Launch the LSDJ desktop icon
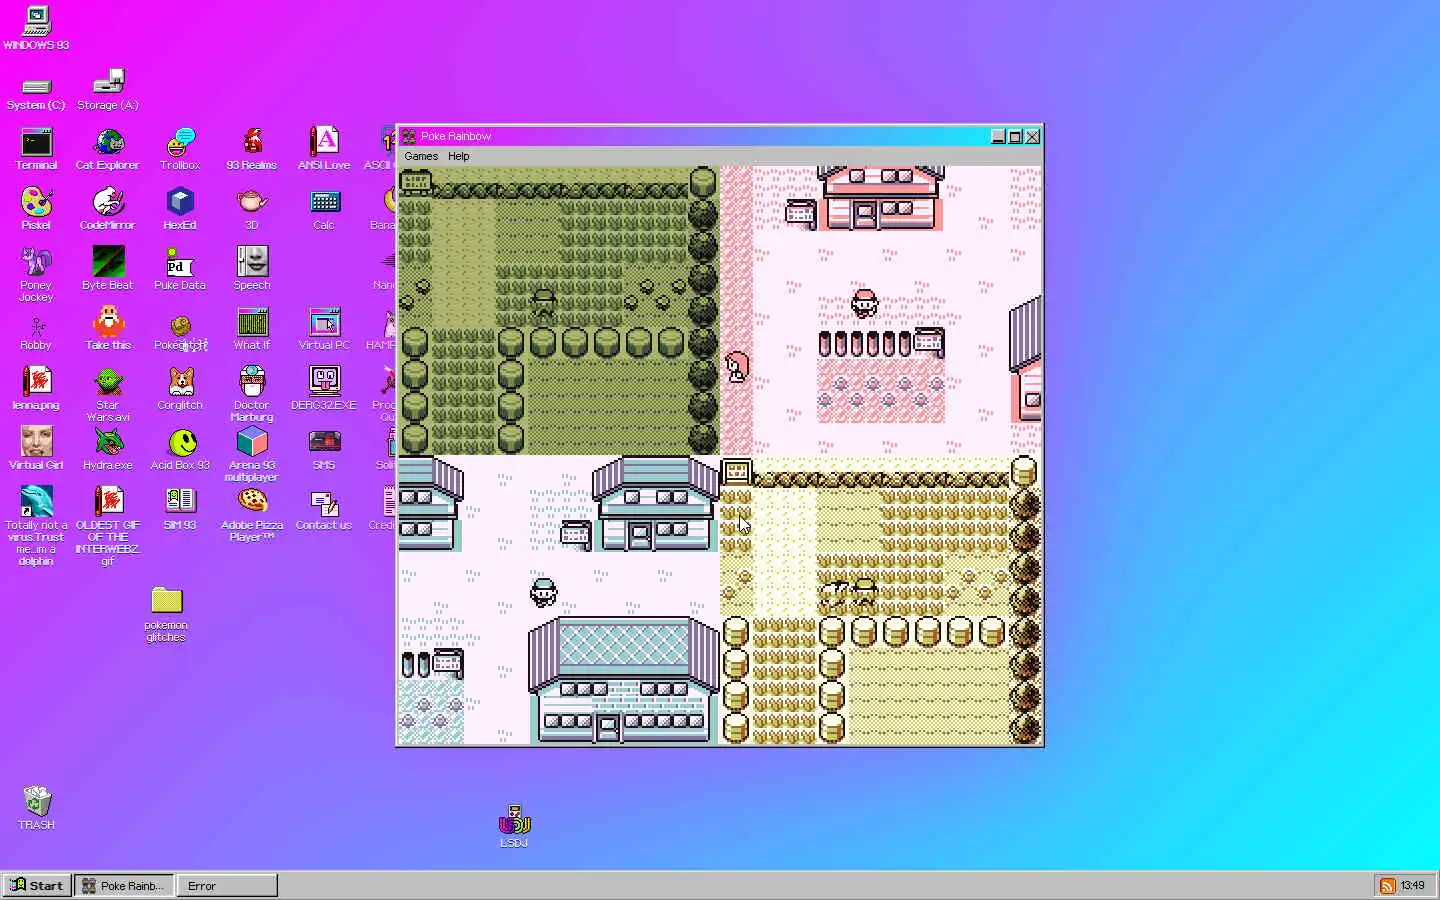1440x900 pixels. coord(514,826)
